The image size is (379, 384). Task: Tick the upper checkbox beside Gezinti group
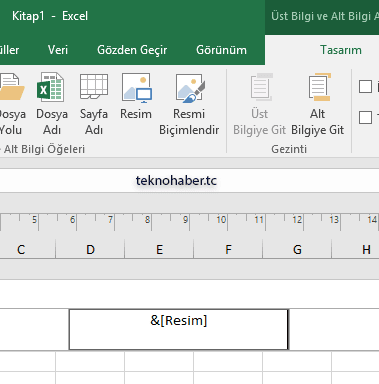(x=365, y=86)
